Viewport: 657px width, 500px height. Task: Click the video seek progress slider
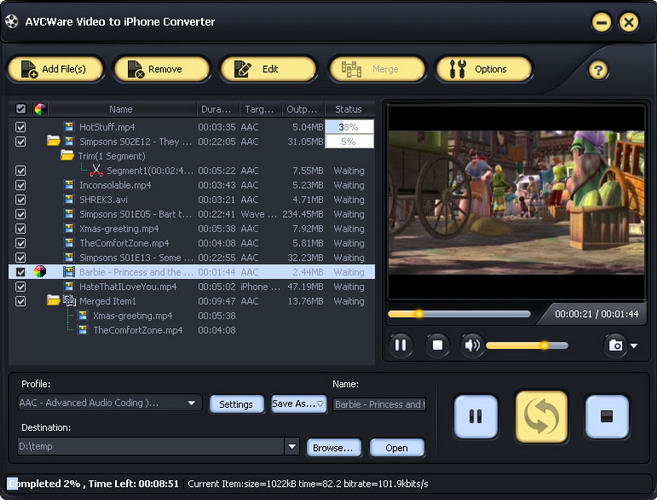(x=459, y=314)
